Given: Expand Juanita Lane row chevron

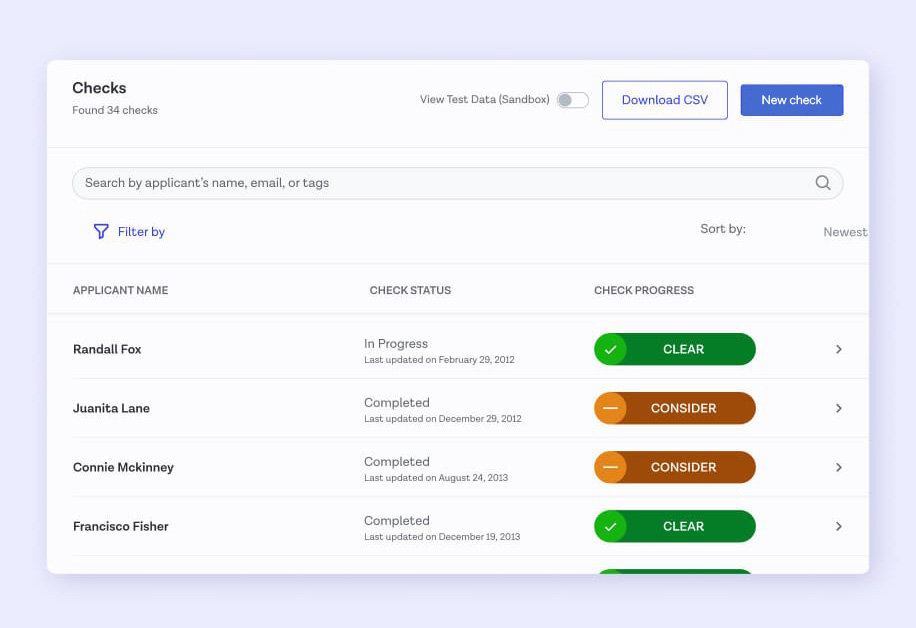Looking at the screenshot, I should click(838, 408).
